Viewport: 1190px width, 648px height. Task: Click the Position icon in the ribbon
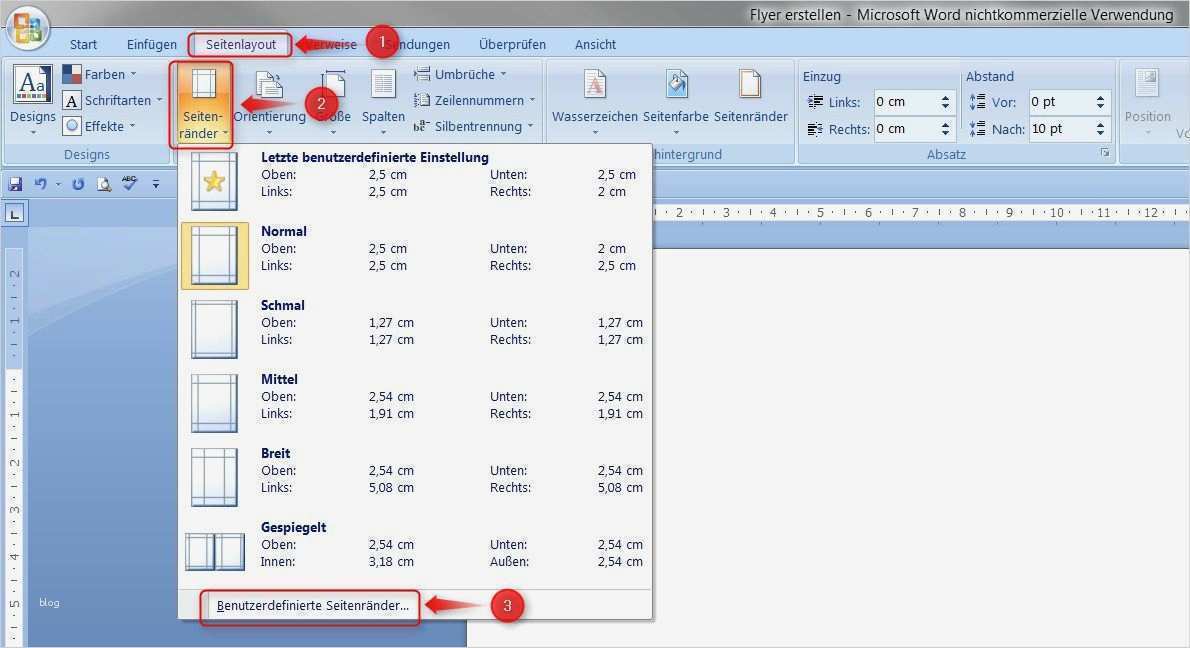click(1147, 83)
